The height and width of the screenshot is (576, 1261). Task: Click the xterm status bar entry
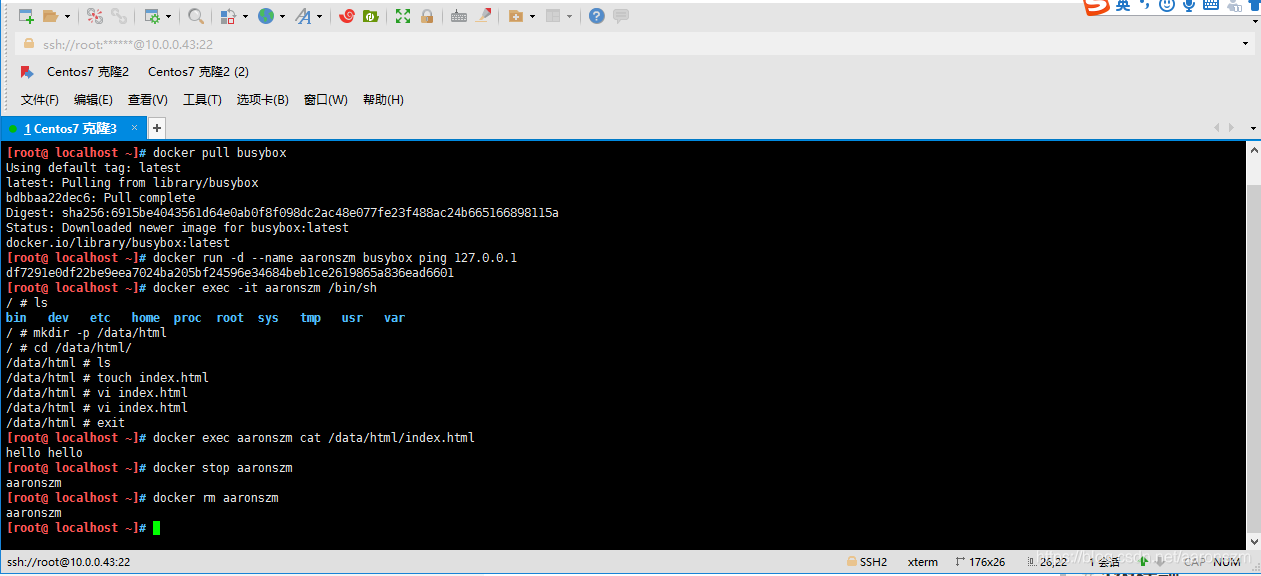coord(922,562)
